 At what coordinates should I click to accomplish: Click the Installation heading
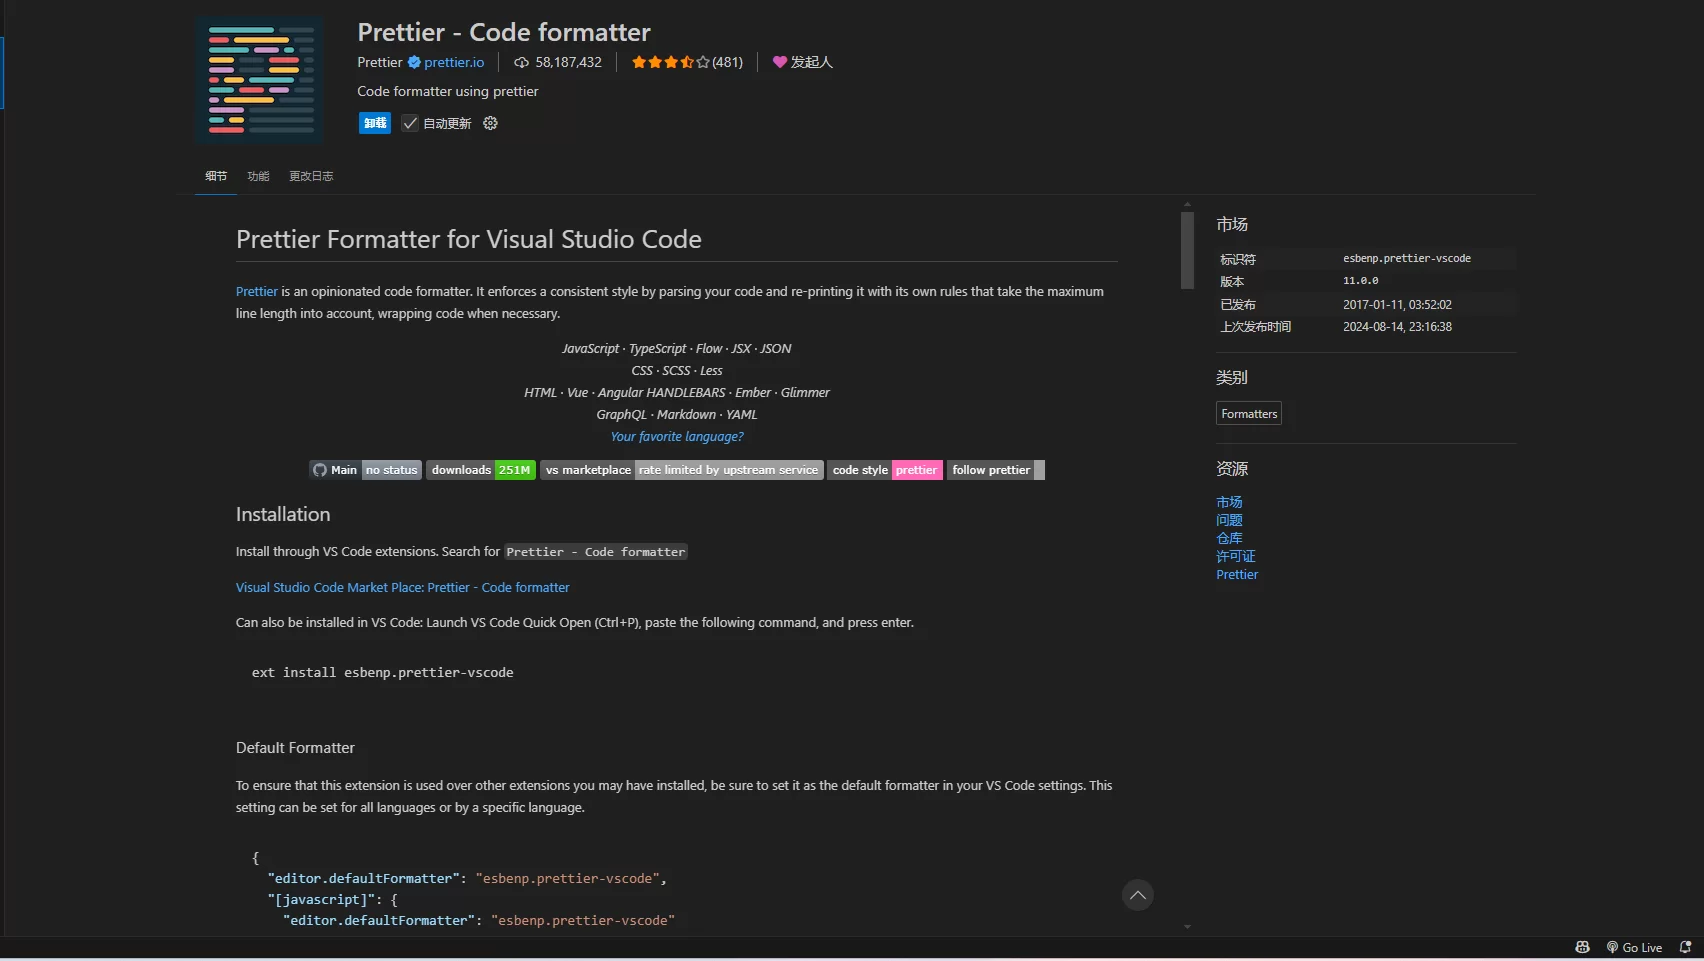tap(283, 514)
